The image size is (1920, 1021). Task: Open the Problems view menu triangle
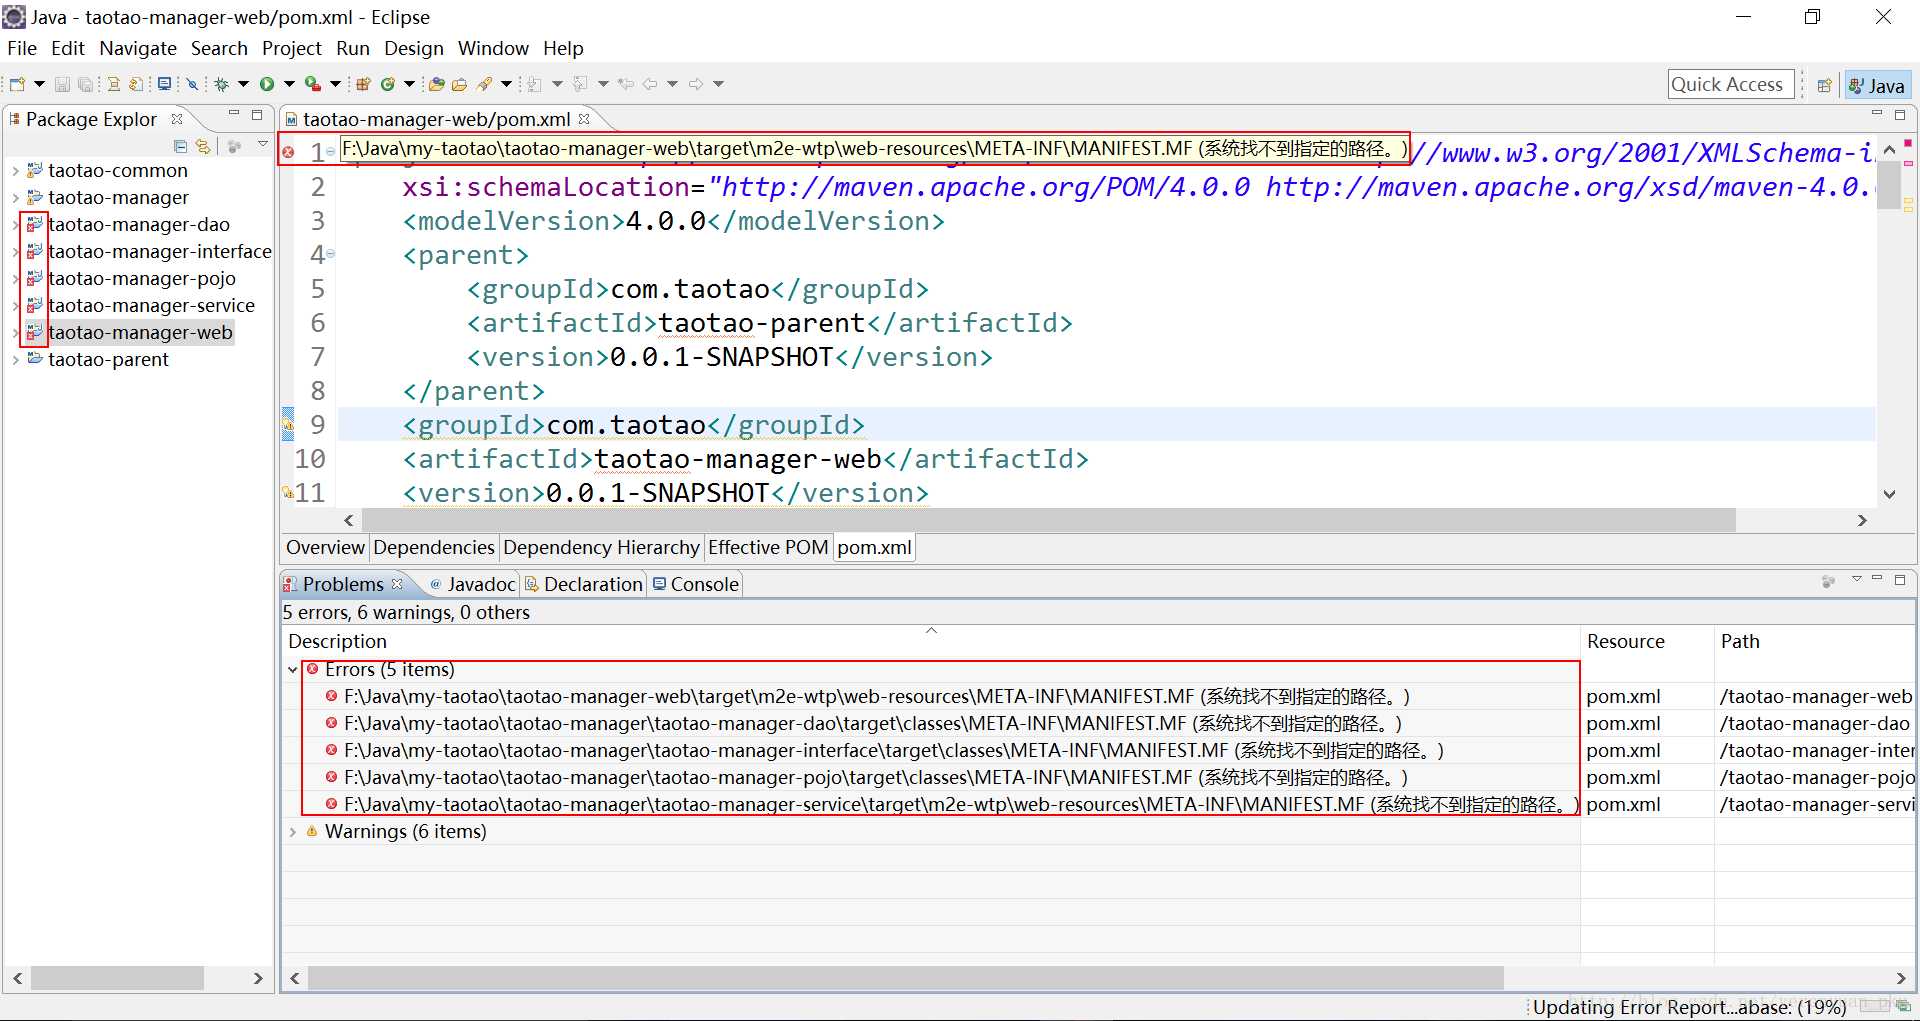(1856, 579)
